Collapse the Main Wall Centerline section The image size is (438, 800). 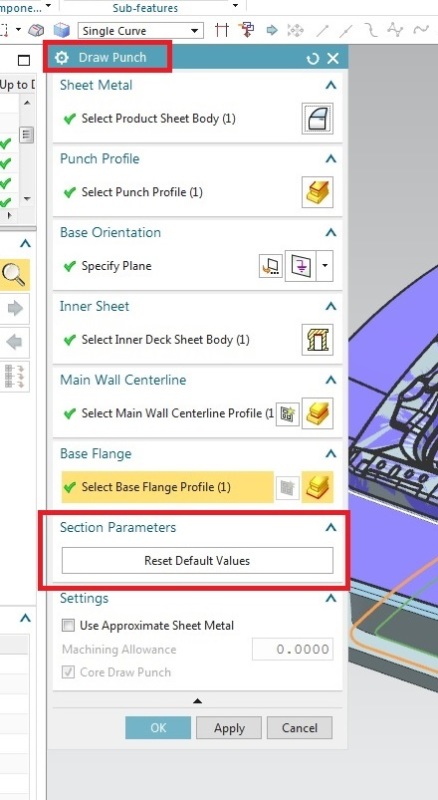click(x=331, y=380)
